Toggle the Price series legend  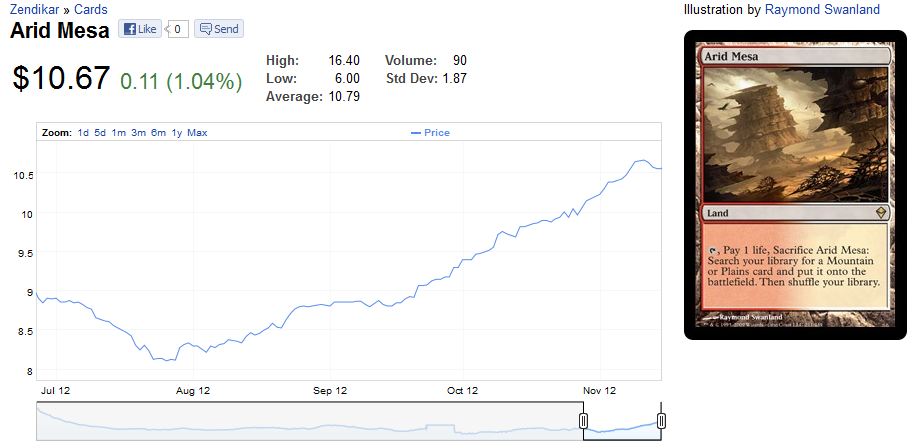pos(430,133)
